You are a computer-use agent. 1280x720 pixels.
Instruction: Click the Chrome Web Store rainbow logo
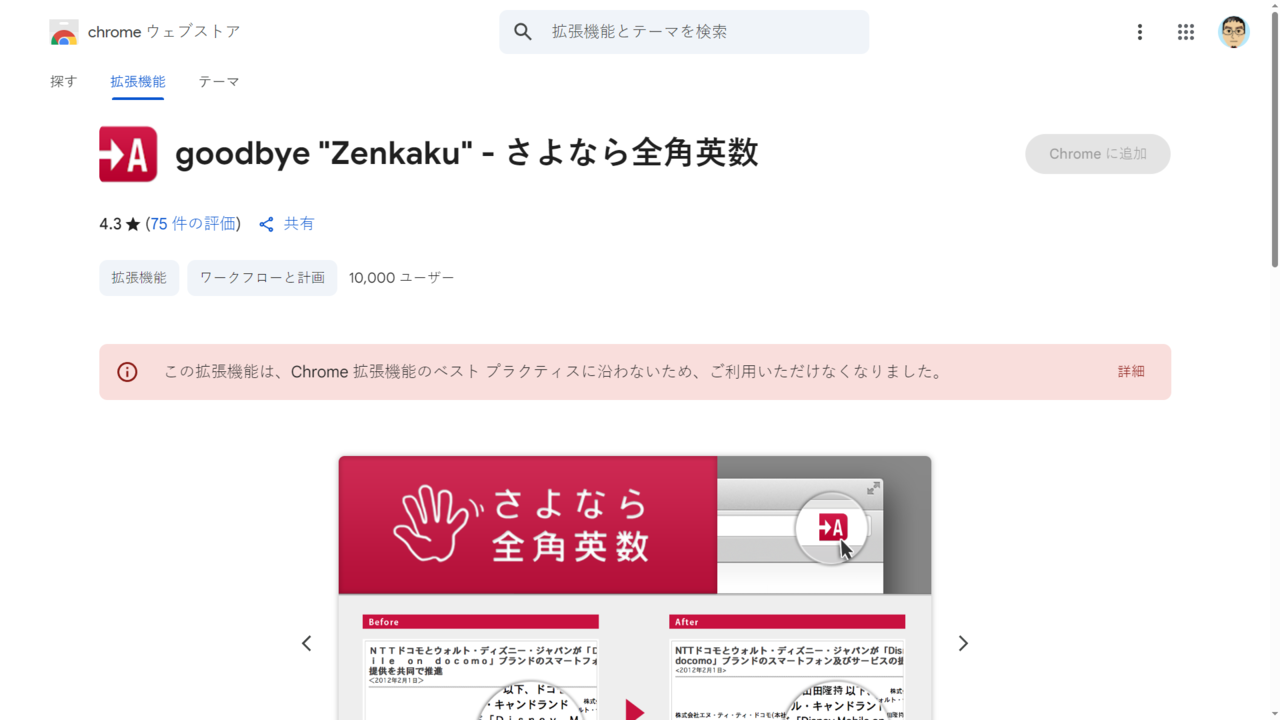pyautogui.click(x=64, y=32)
